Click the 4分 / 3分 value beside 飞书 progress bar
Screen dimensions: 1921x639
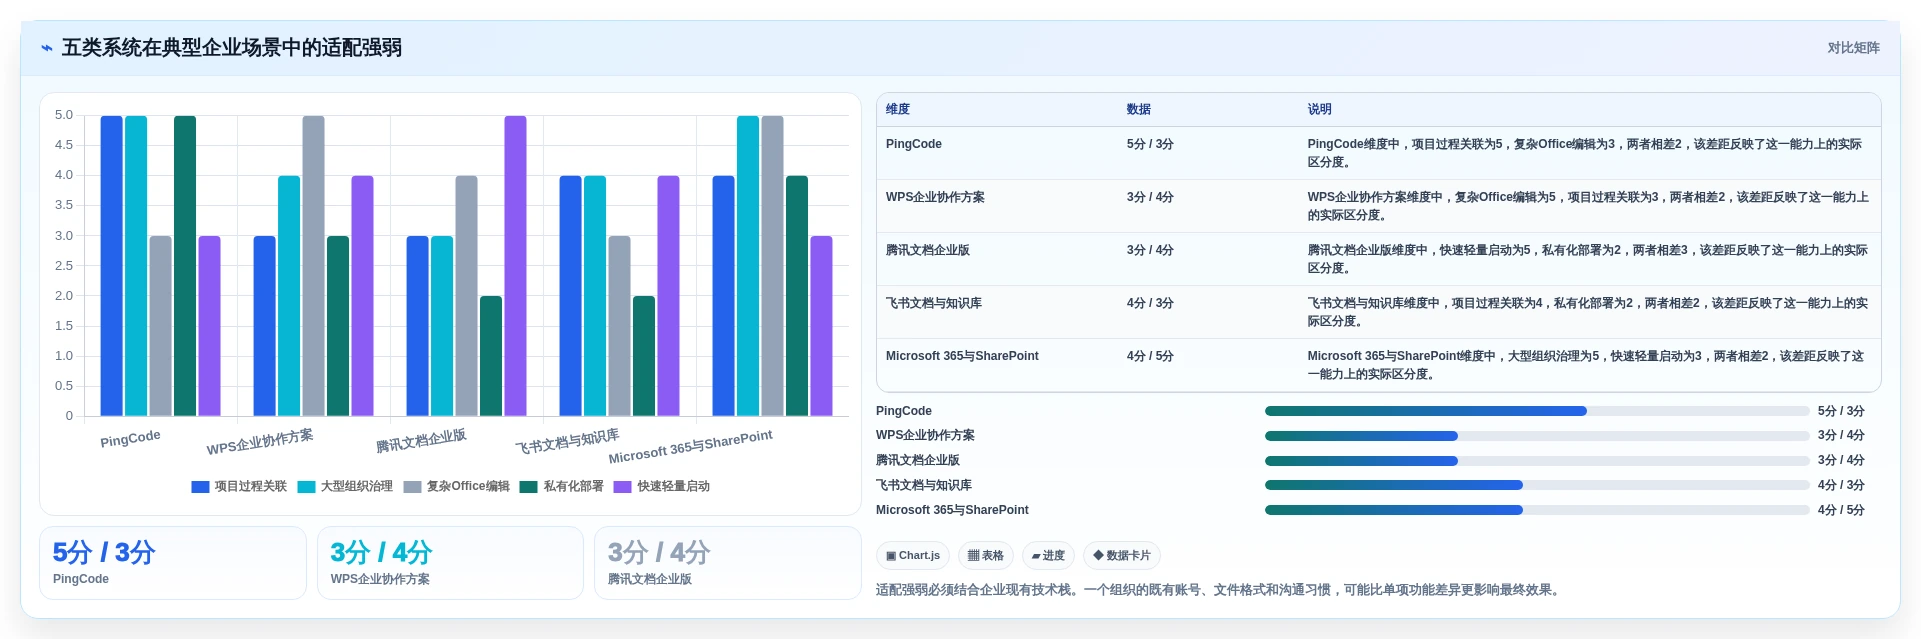pos(1841,486)
